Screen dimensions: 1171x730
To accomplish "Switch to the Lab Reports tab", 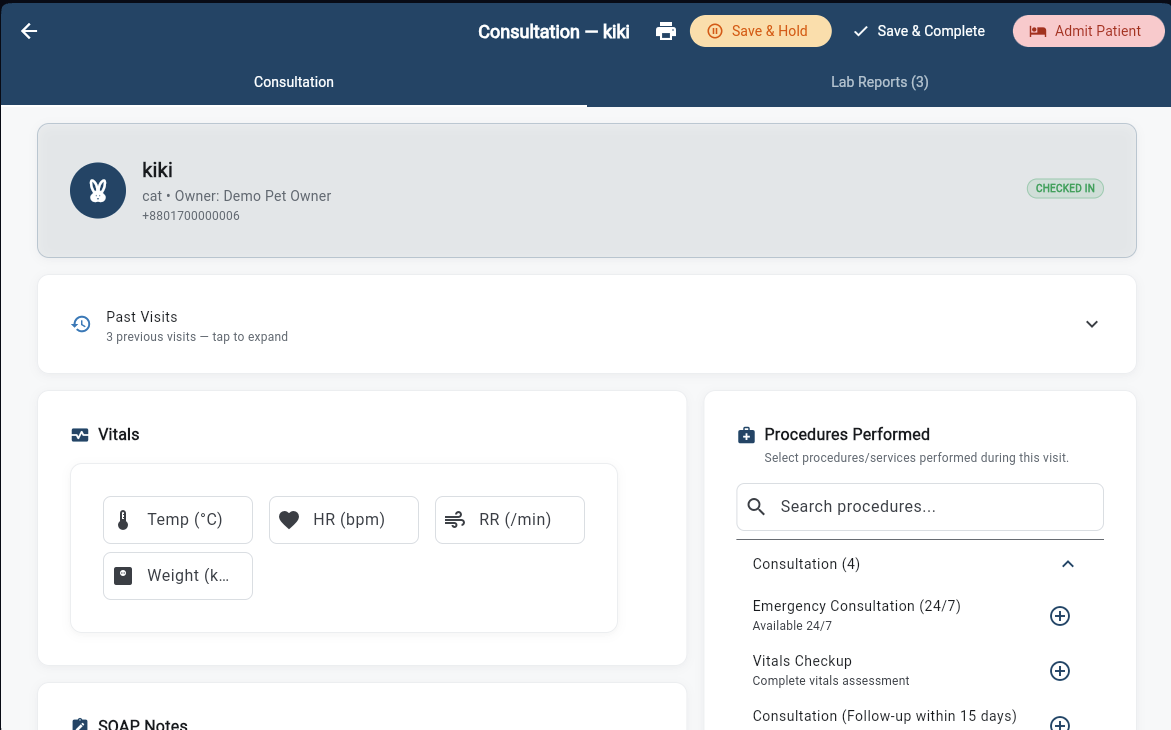I will (x=879, y=82).
